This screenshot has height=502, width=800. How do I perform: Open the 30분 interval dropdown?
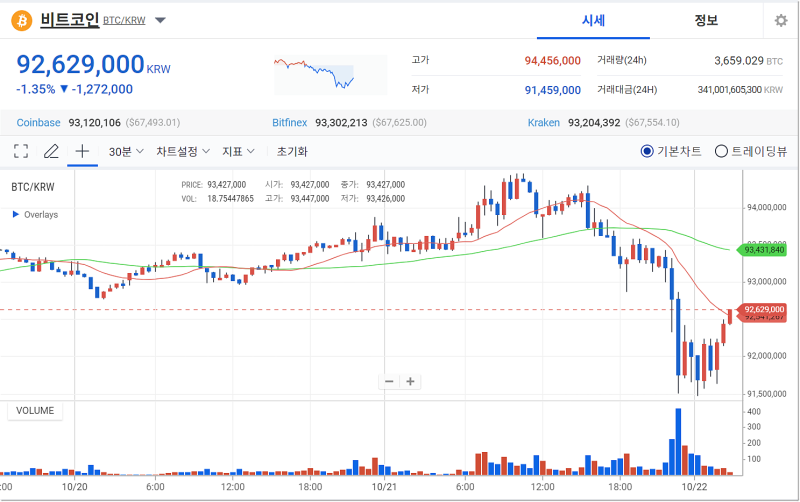[126, 152]
